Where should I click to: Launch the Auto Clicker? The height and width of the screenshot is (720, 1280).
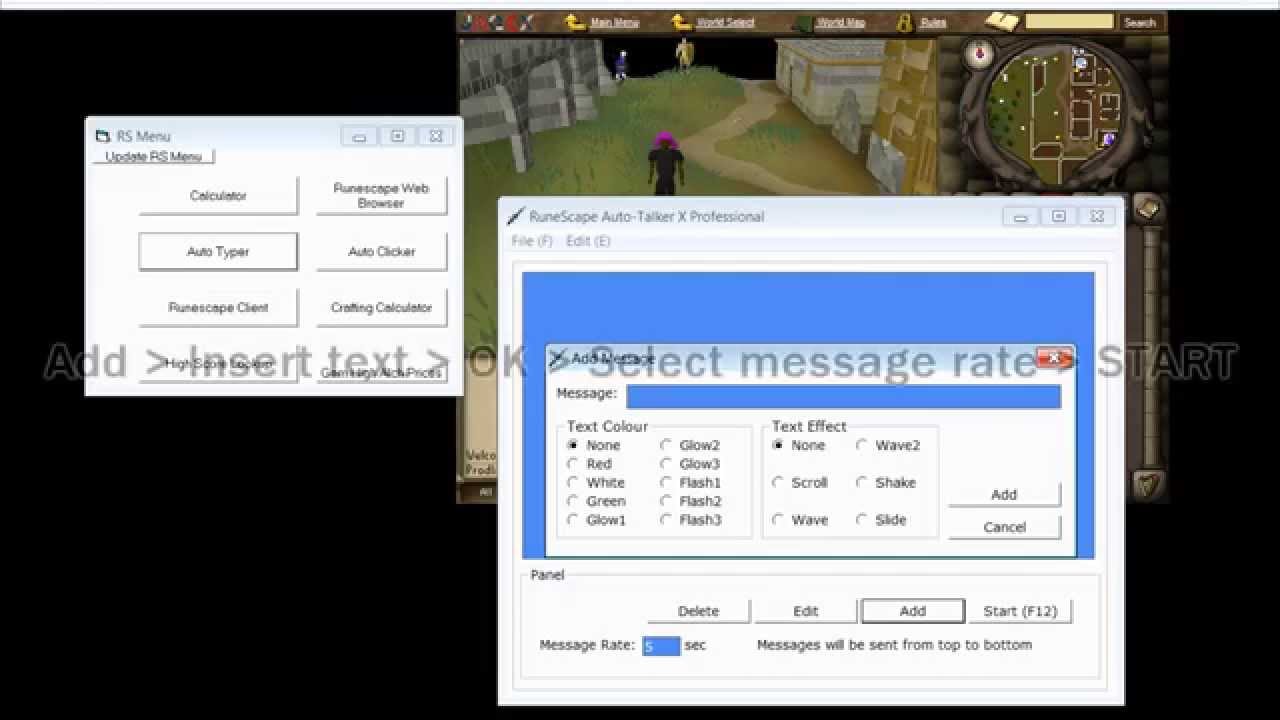pyautogui.click(x=381, y=251)
